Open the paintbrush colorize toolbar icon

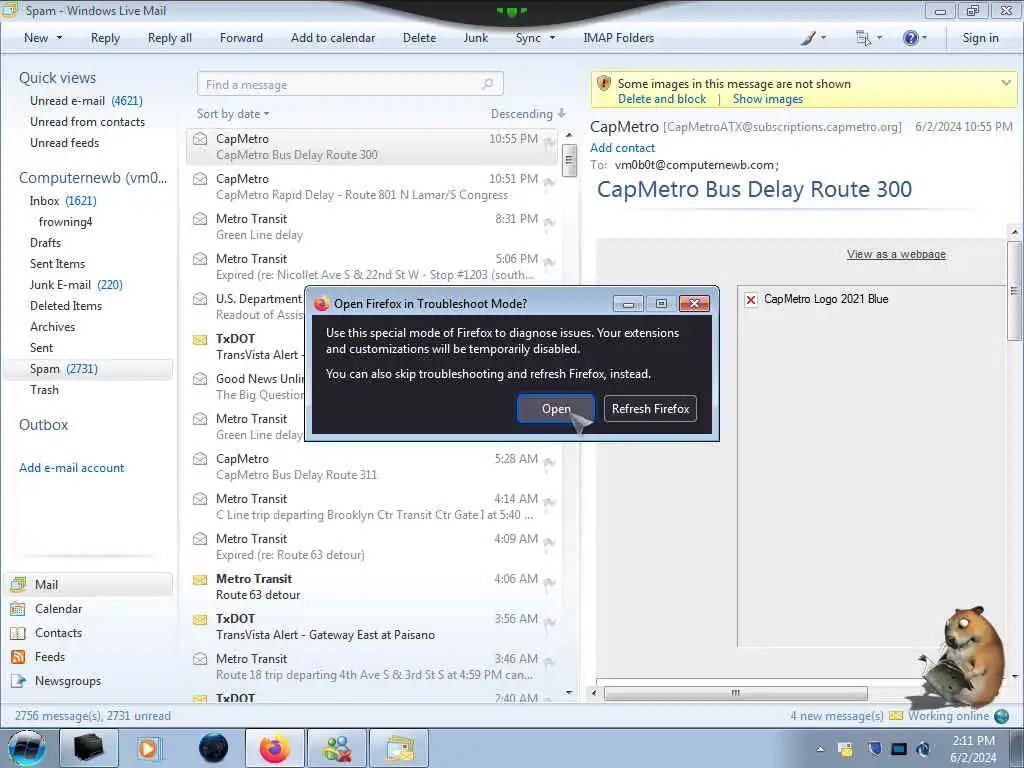[x=808, y=38]
